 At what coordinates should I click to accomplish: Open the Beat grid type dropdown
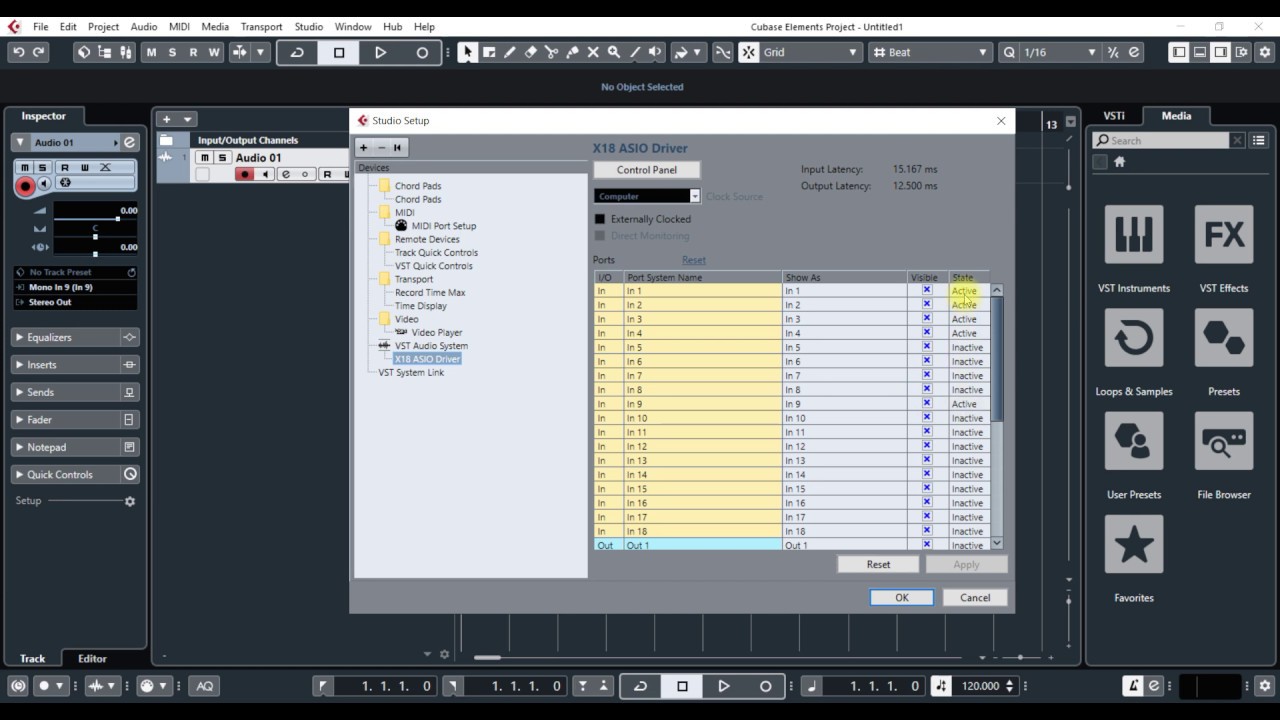coord(929,52)
